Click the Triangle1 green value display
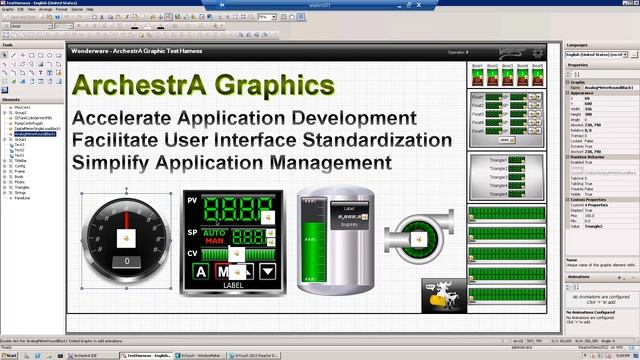Screen dimensions: 640x360 (517, 160)
